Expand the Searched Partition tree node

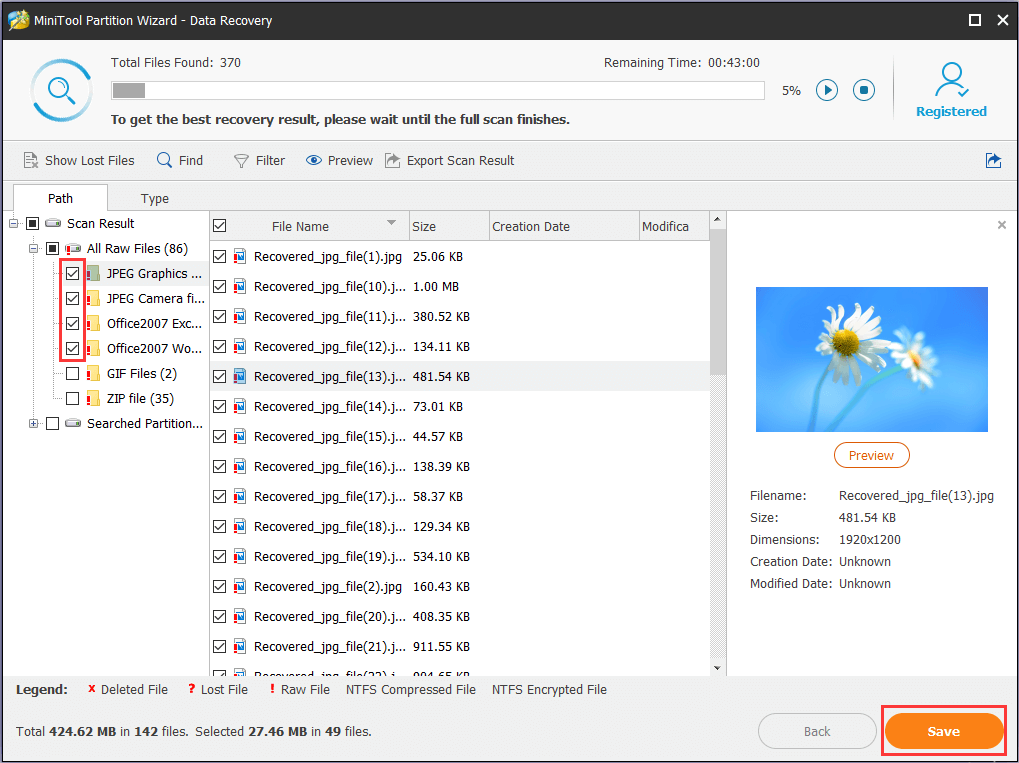pyautogui.click(x=31, y=423)
